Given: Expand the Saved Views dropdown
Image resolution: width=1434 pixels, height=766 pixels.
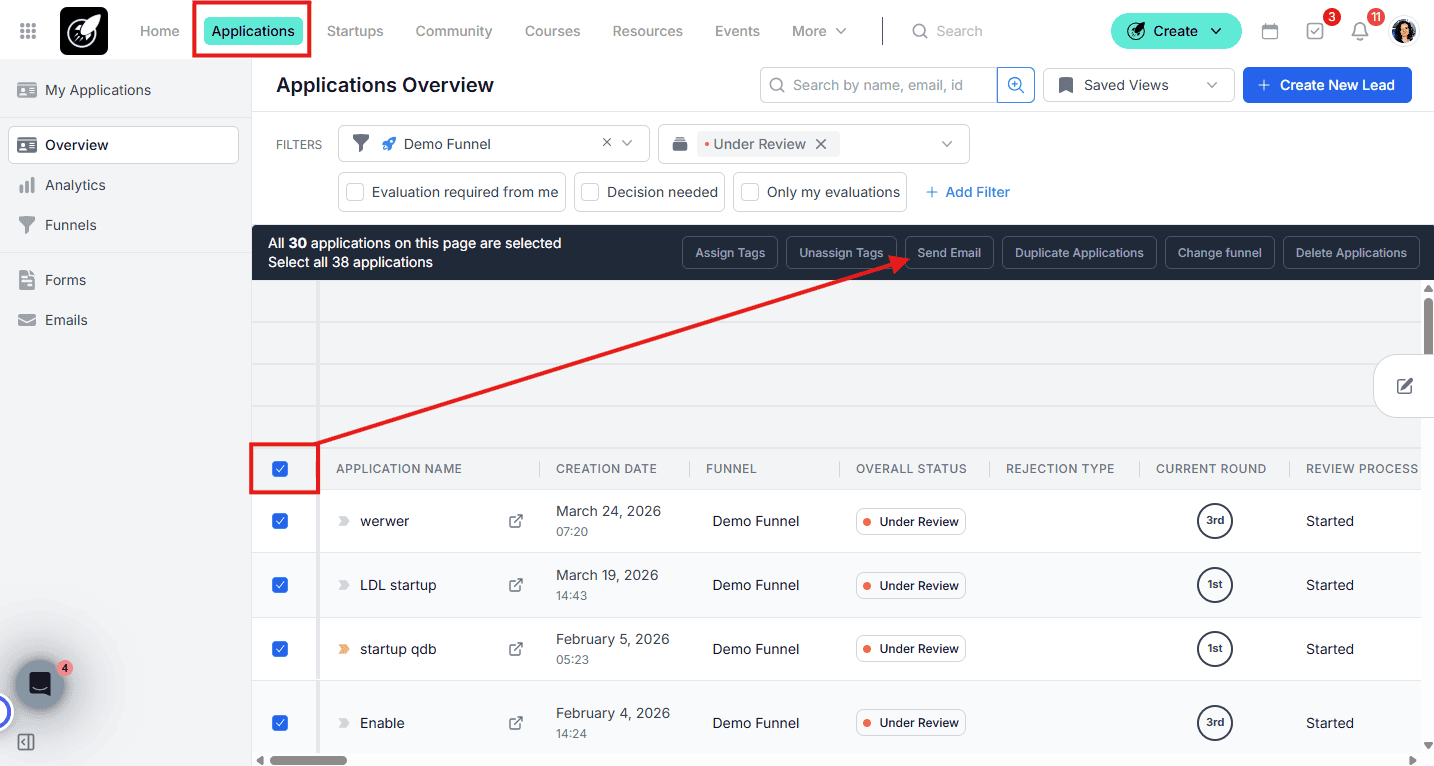Looking at the screenshot, I should (1138, 85).
